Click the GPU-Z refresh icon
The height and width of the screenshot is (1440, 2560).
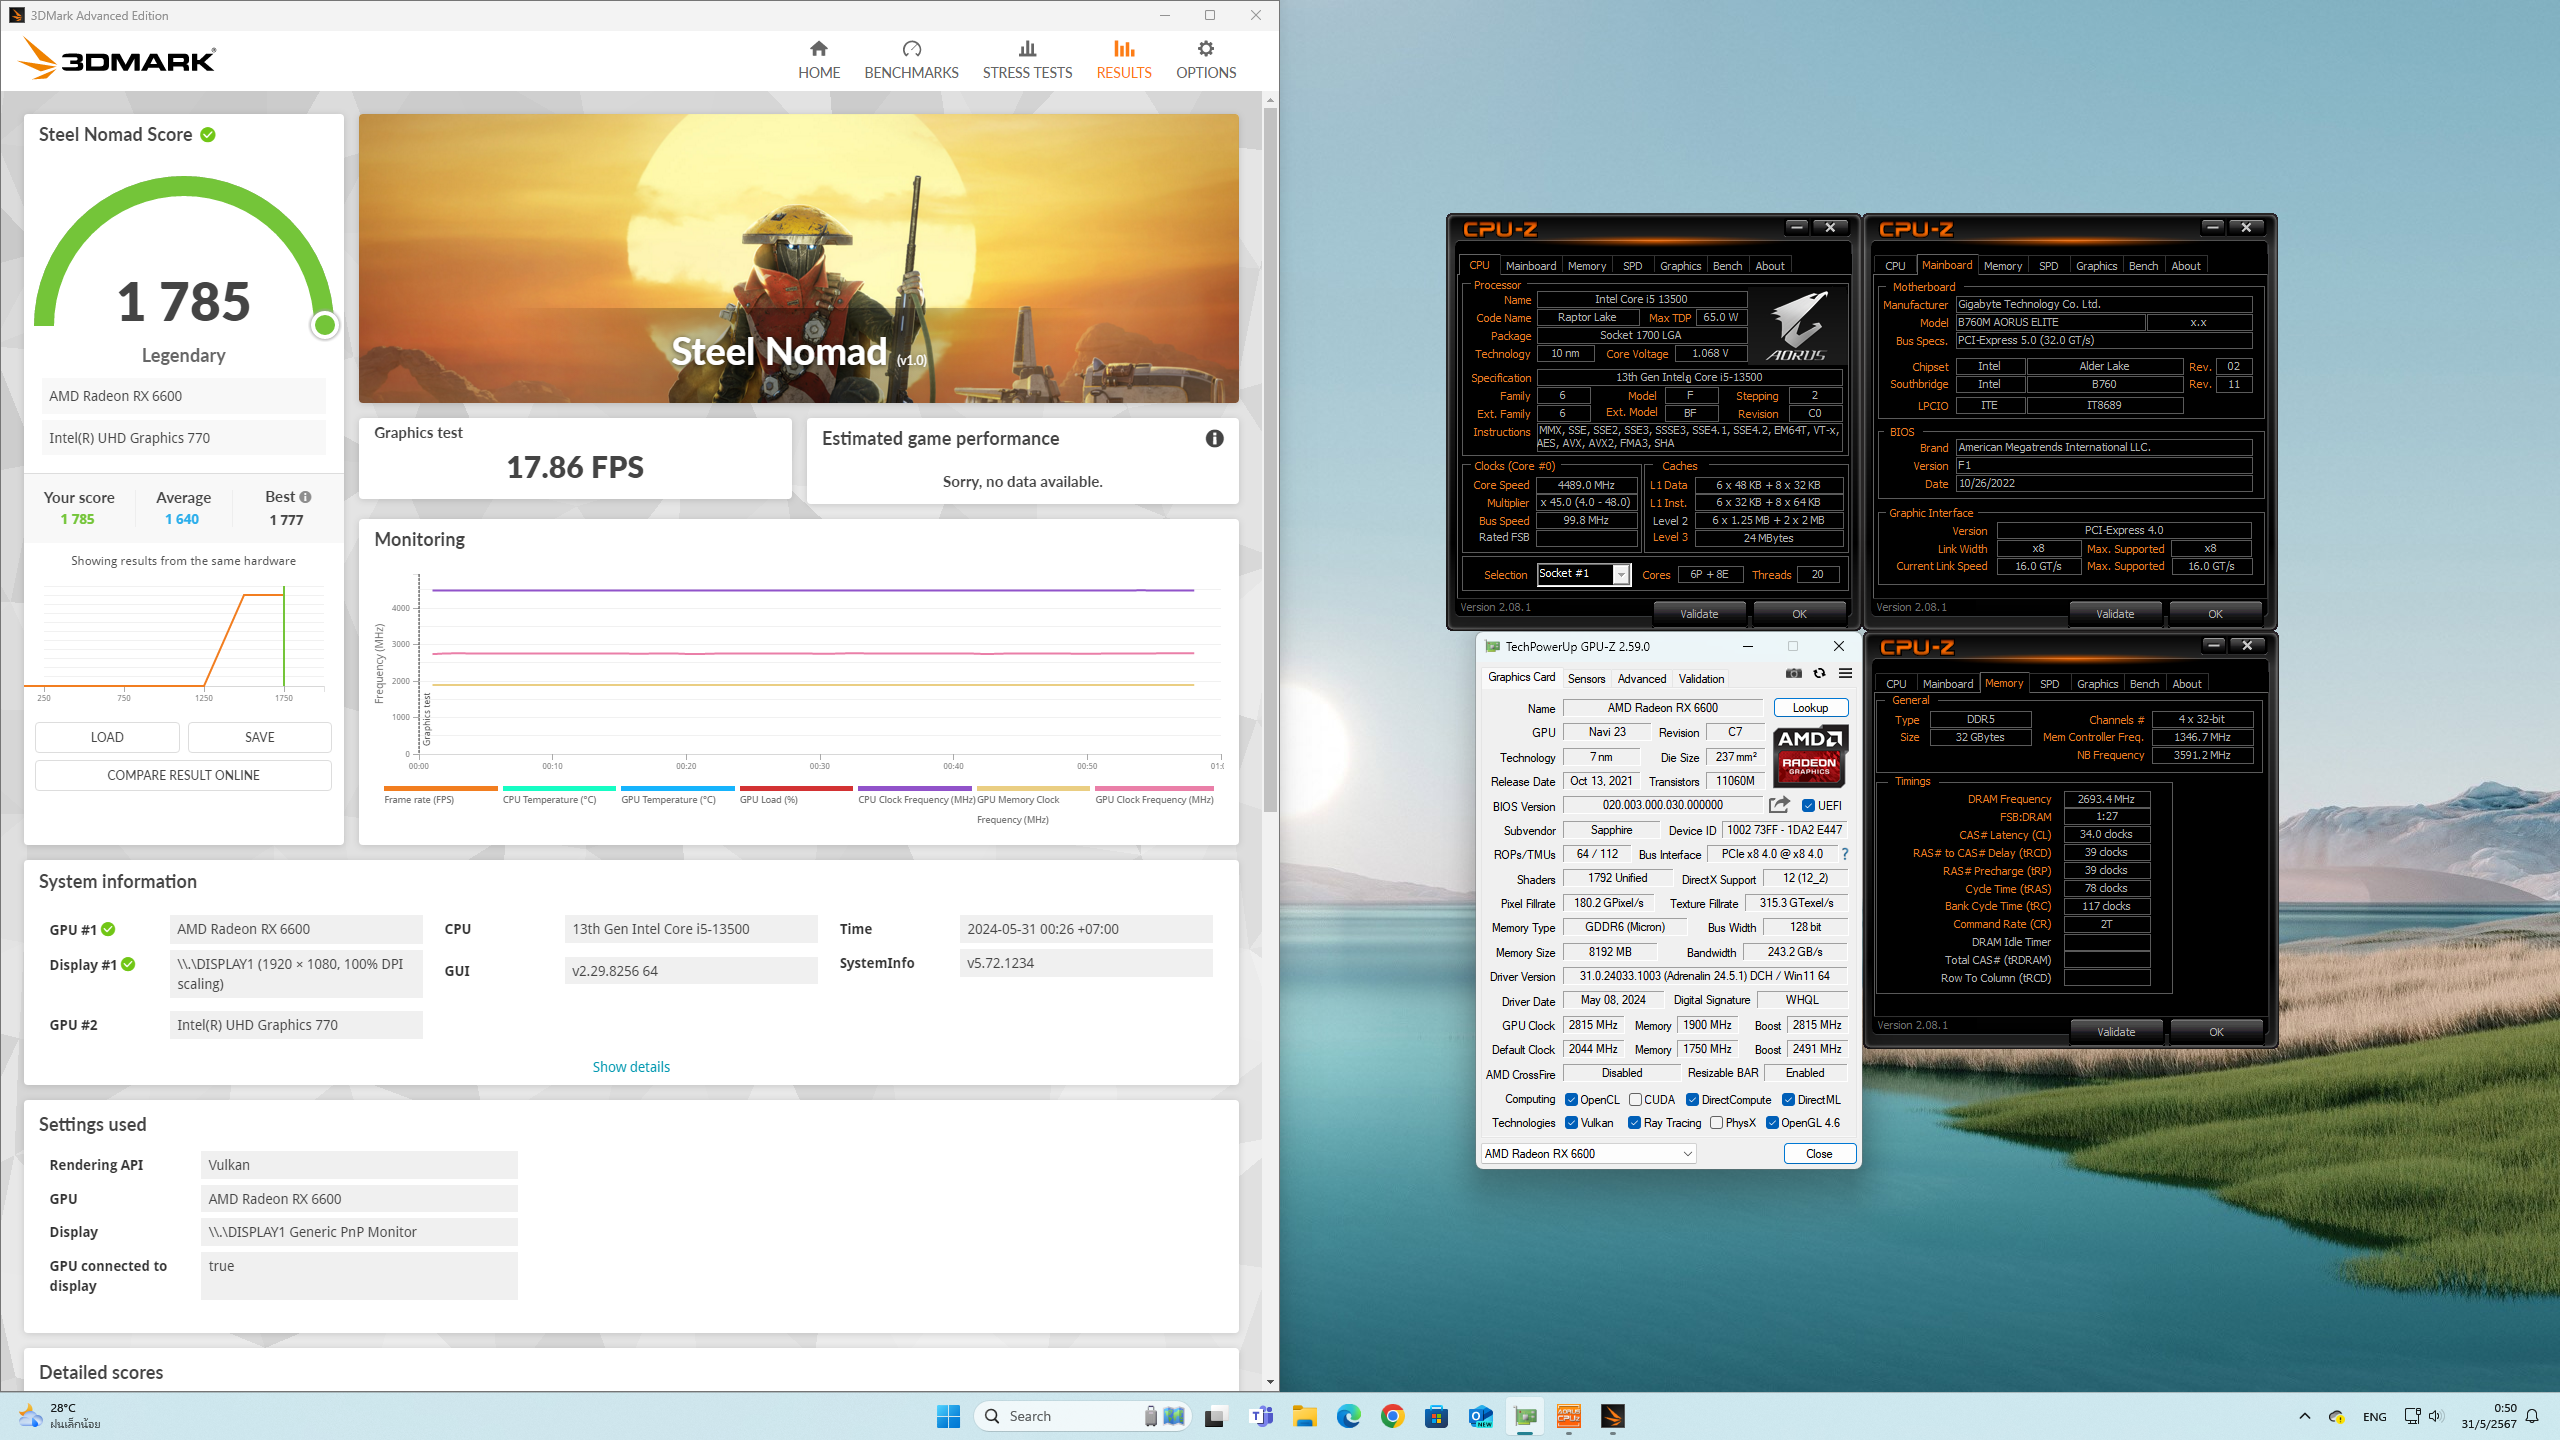[1819, 673]
